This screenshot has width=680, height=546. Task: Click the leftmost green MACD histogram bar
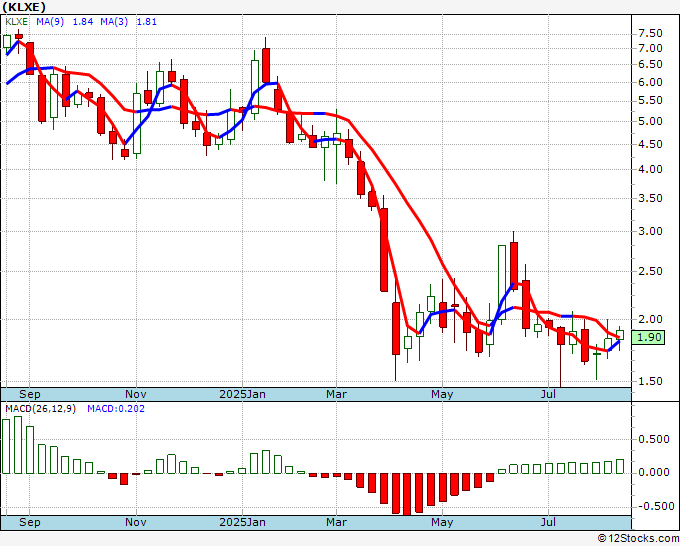pyautogui.click(x=6, y=447)
